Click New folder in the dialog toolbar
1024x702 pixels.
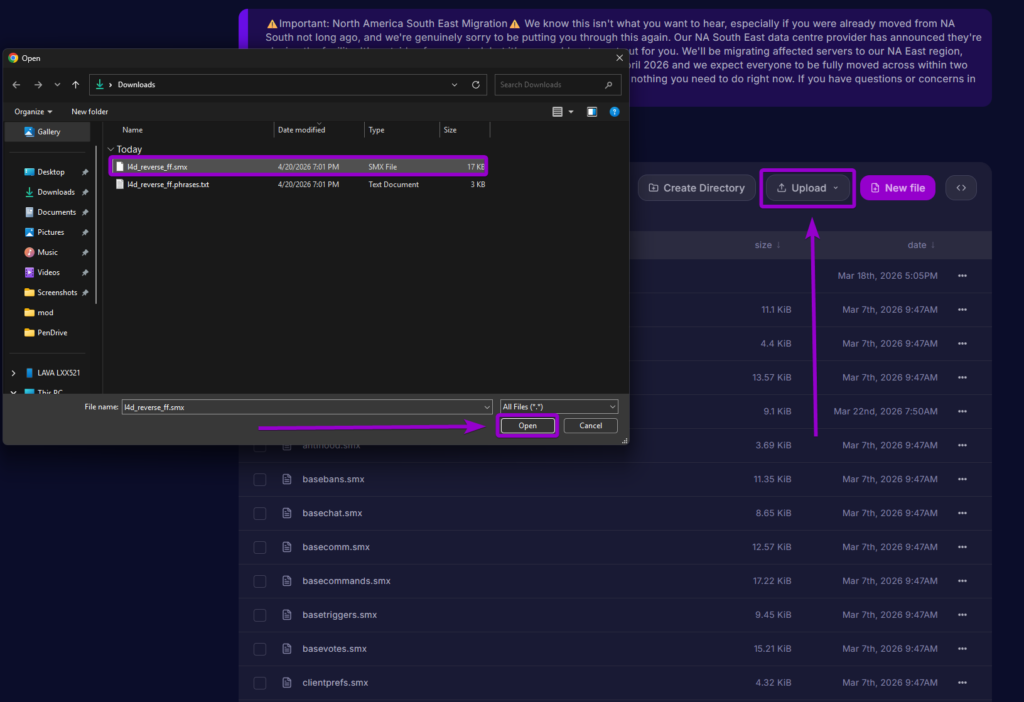pos(89,111)
